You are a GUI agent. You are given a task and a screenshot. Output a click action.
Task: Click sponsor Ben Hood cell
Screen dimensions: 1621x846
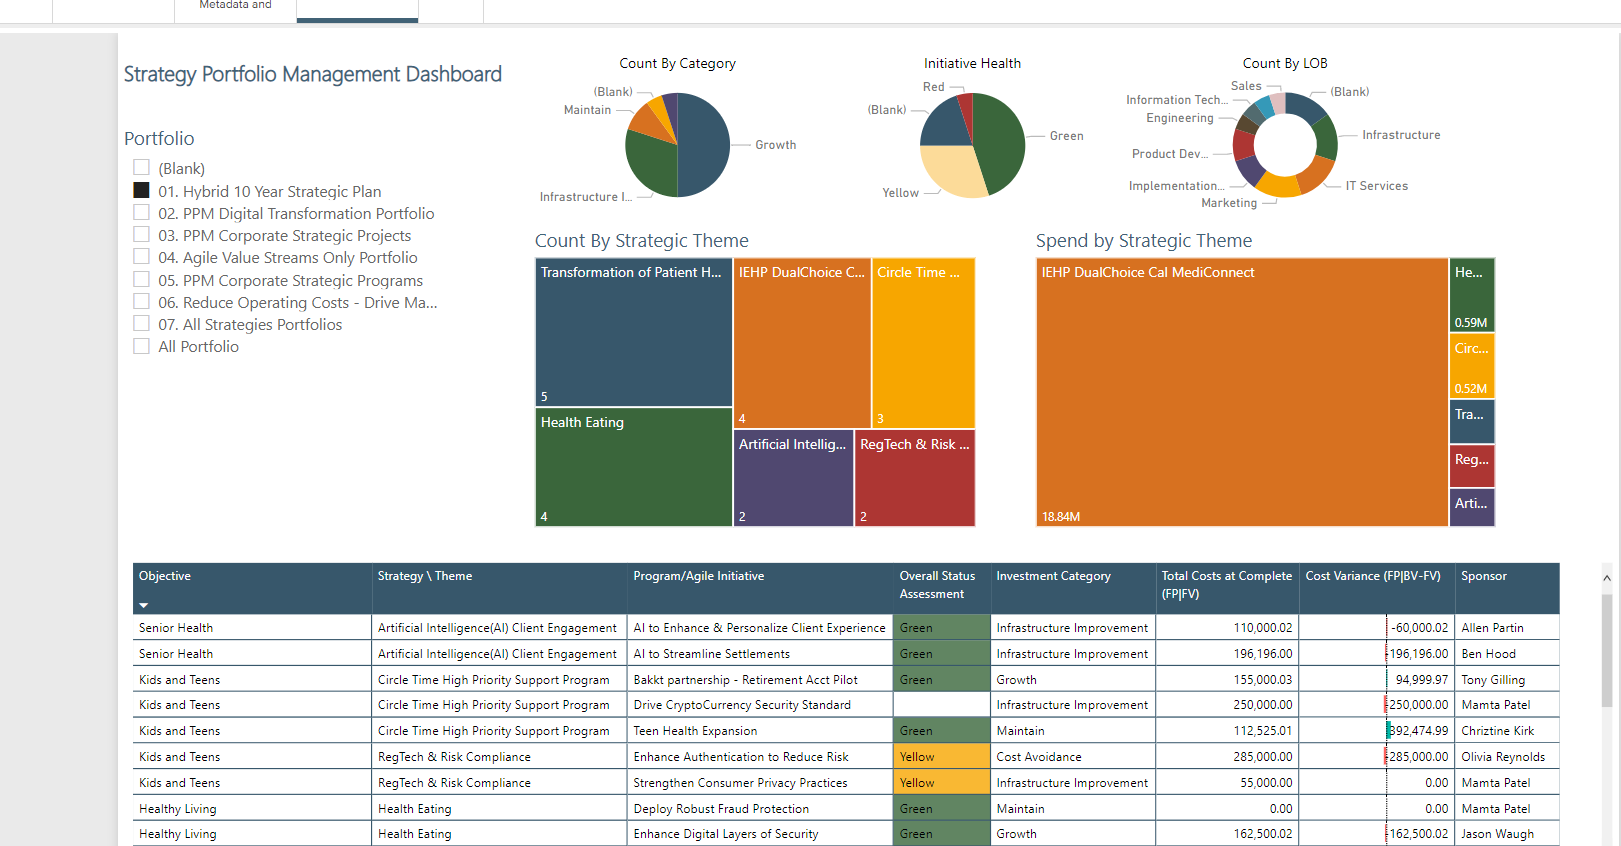1507,654
